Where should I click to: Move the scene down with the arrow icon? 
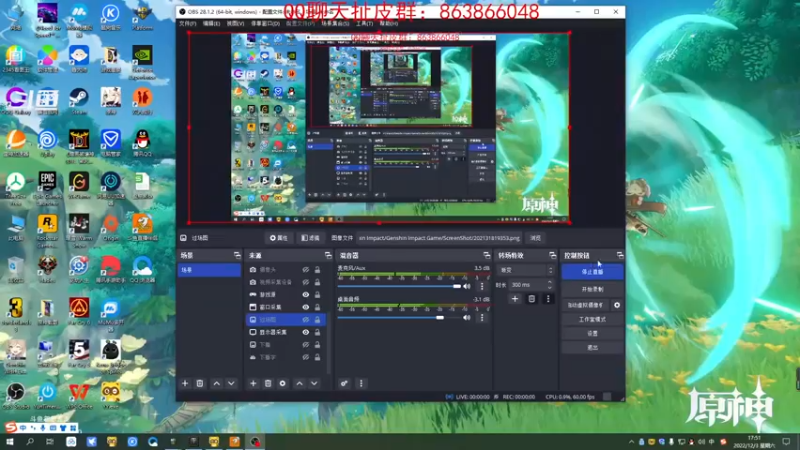(231, 383)
